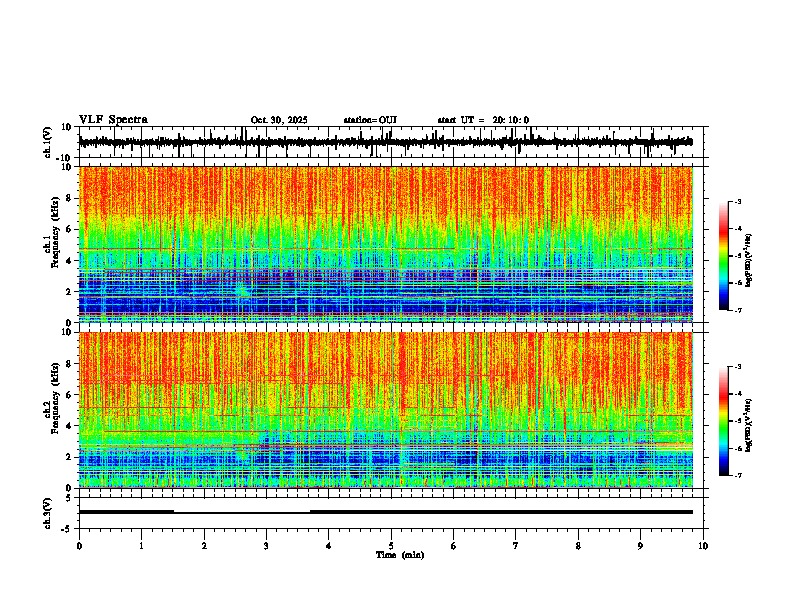
Task: Click time axis tick label "3"
Action: (266, 546)
